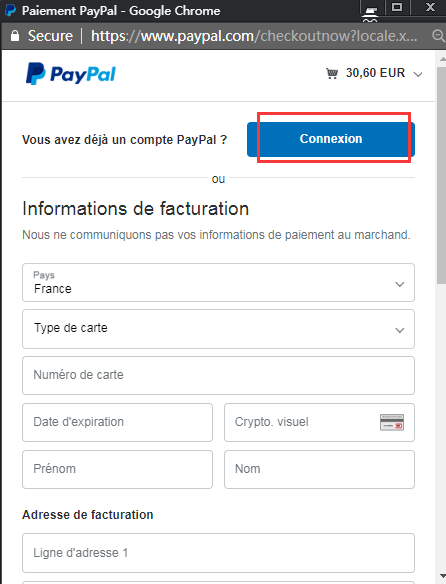The width and height of the screenshot is (446, 584).
Task: Expand the 30,60 EUR cart summary chevron
Action: tap(418, 74)
